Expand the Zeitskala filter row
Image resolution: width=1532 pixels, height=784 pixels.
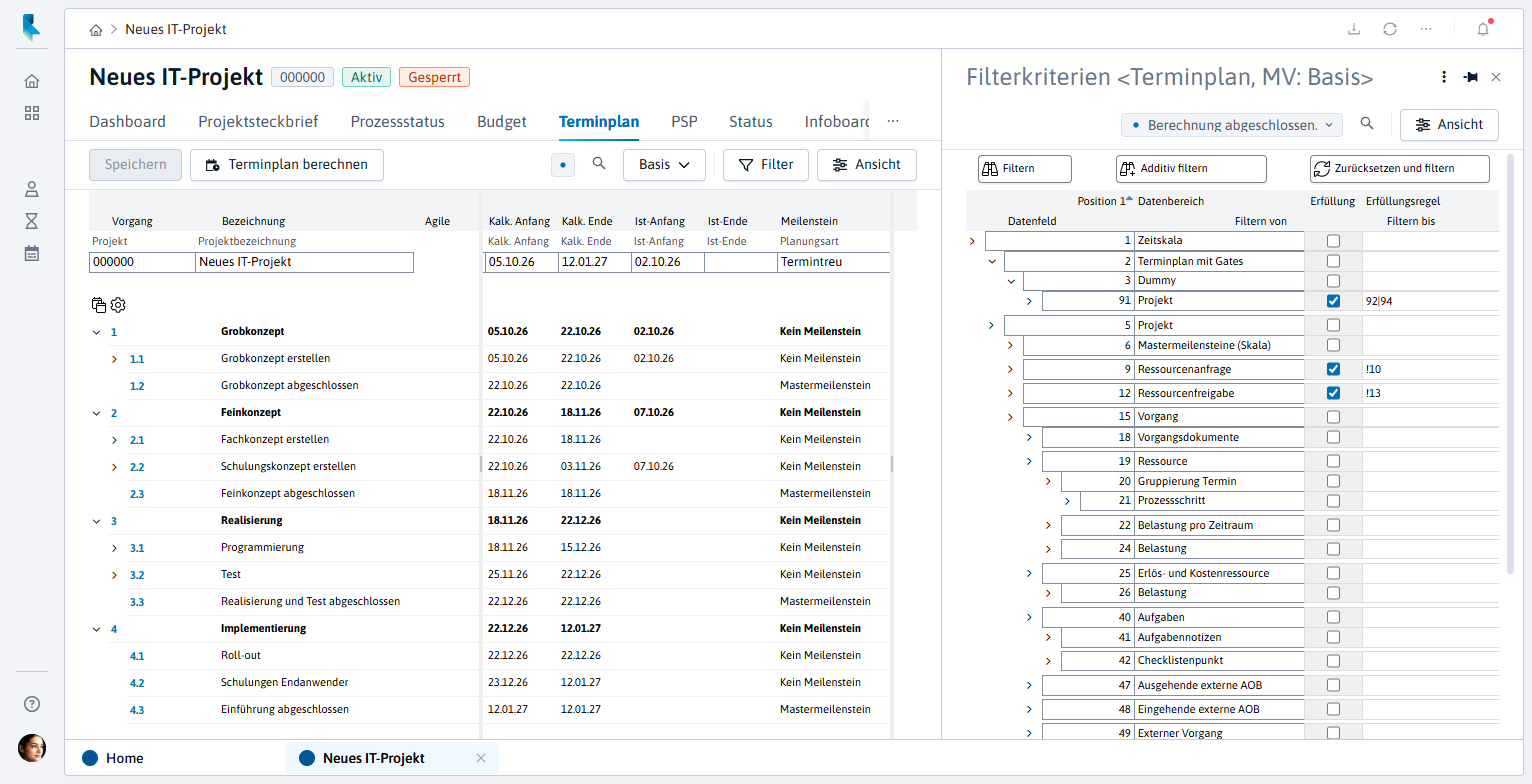coord(972,241)
